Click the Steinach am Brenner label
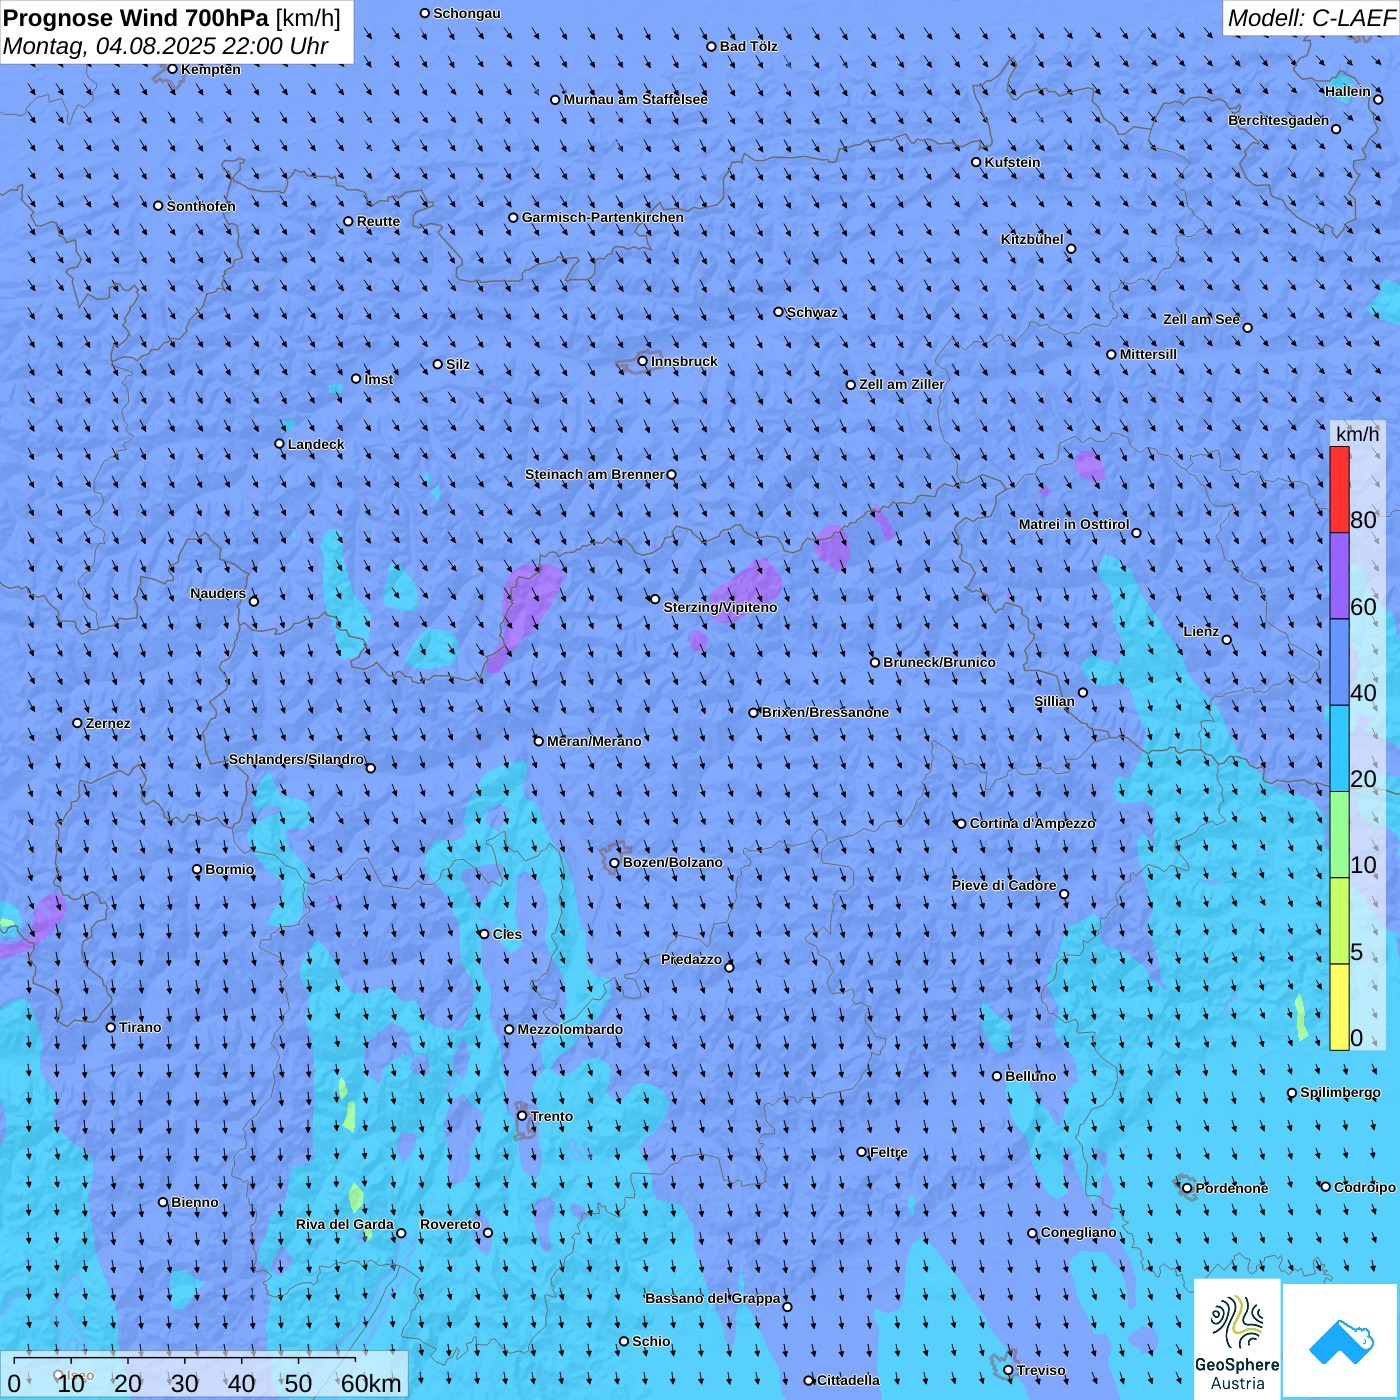1400x1400 pixels. pos(594,474)
